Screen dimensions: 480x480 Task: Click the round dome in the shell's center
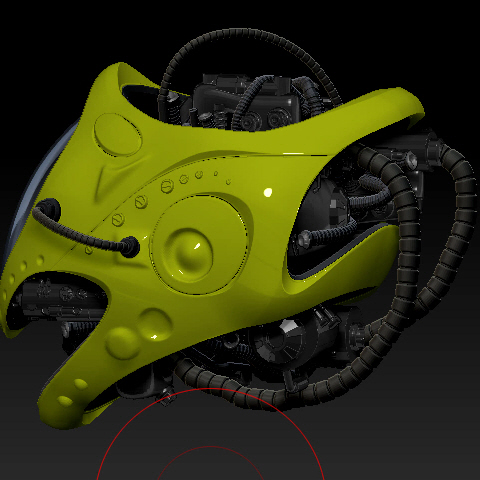(188, 255)
